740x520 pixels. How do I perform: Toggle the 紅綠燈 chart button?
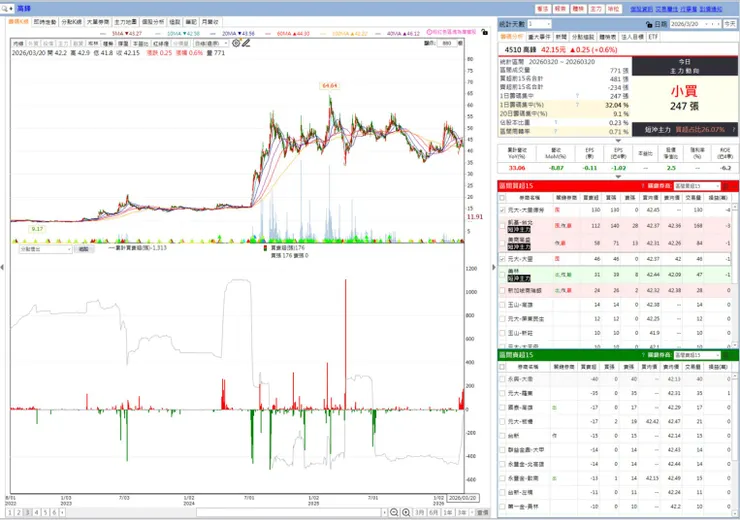pyautogui.click(x=160, y=43)
